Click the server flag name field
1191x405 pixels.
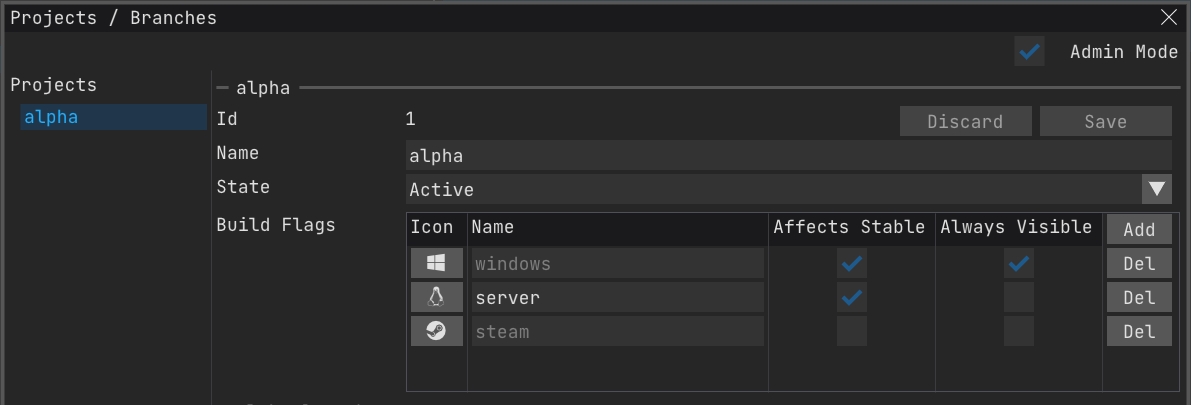click(x=617, y=298)
